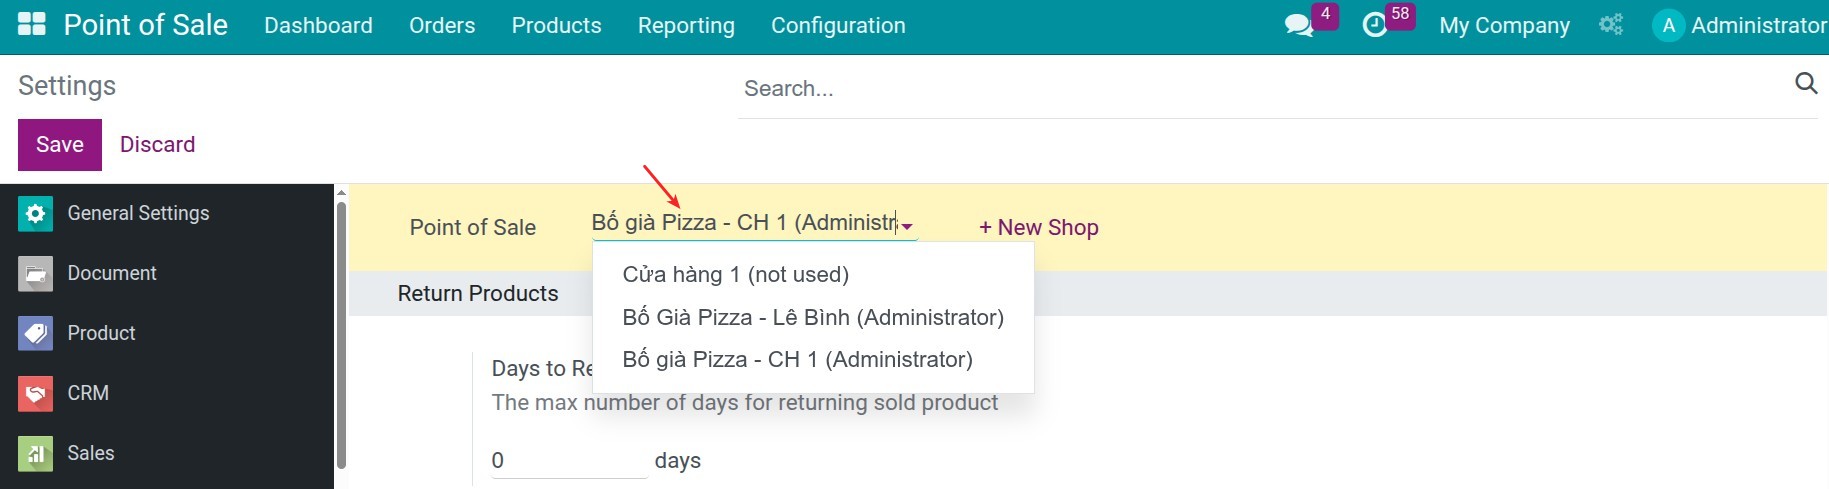The image size is (1829, 489).
Task: Open the Configuration menu
Action: coord(838,25)
